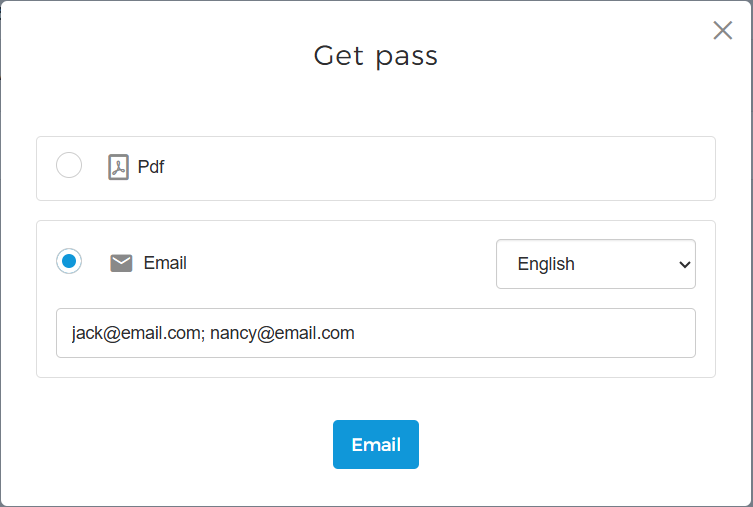Click the Pdf option label text
Image resolution: width=753 pixels, height=507 pixels.
coord(151,167)
